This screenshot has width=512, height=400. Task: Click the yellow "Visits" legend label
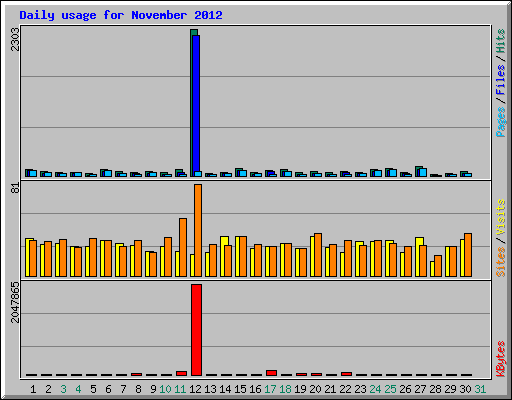tap(500, 218)
